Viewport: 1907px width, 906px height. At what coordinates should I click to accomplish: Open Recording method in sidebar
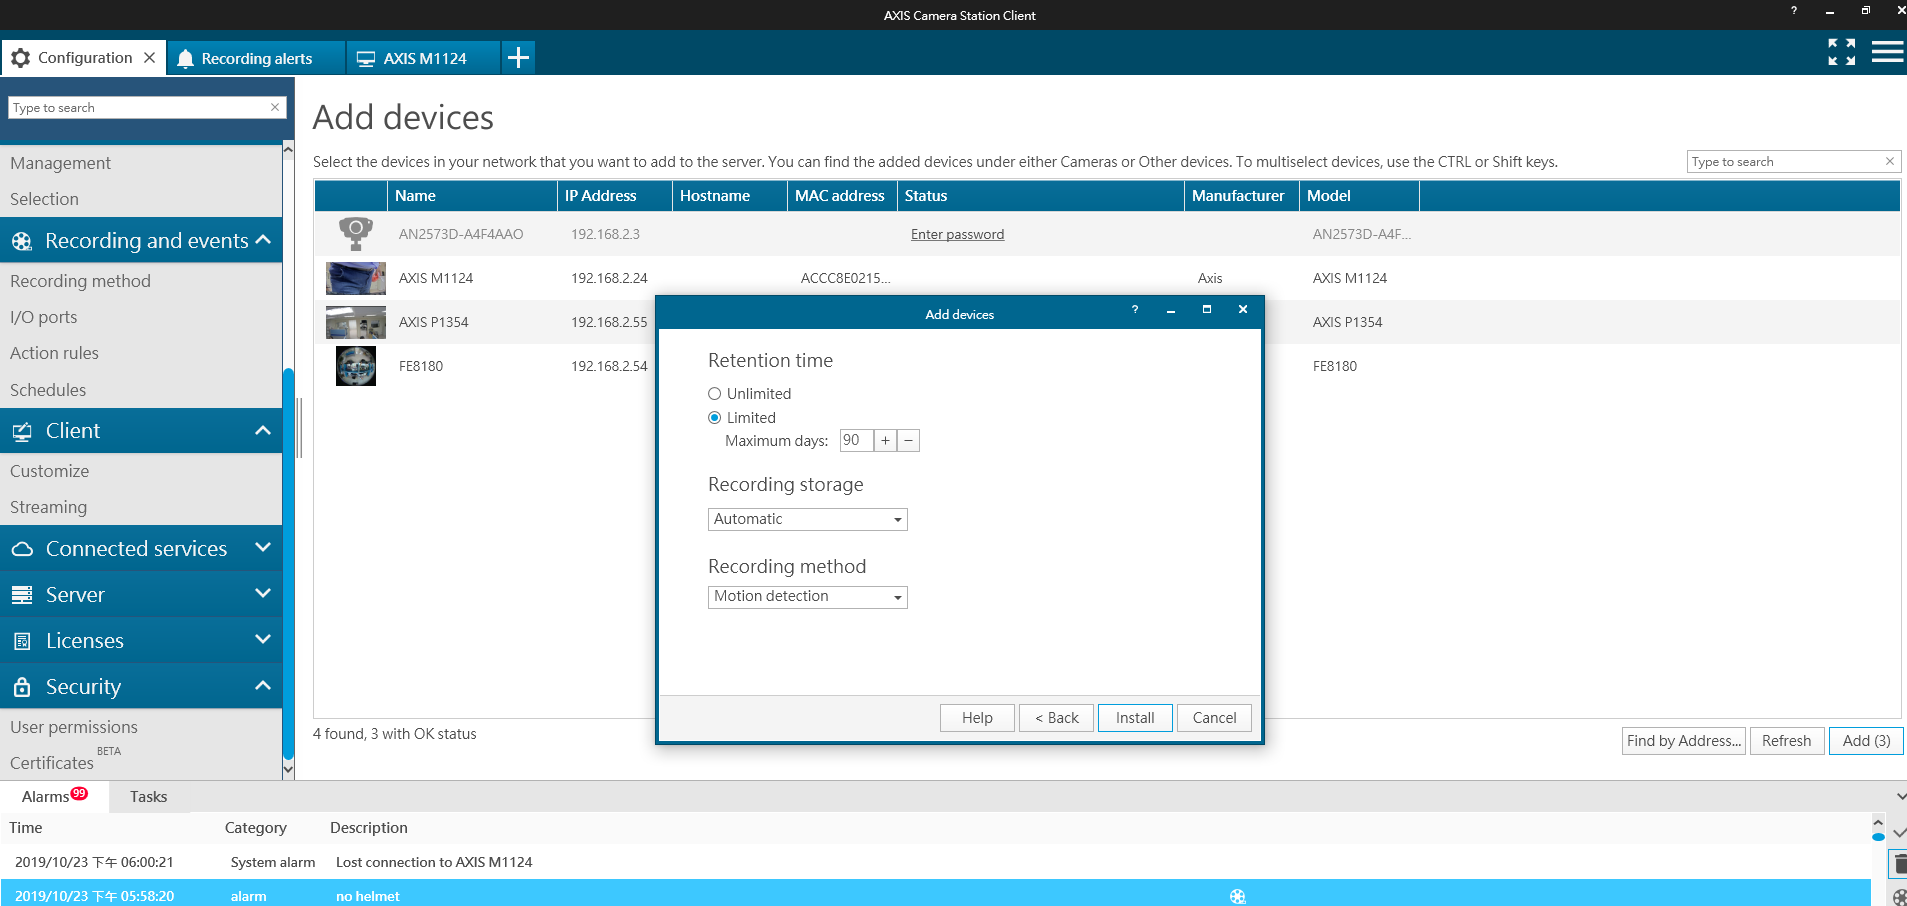click(x=80, y=281)
